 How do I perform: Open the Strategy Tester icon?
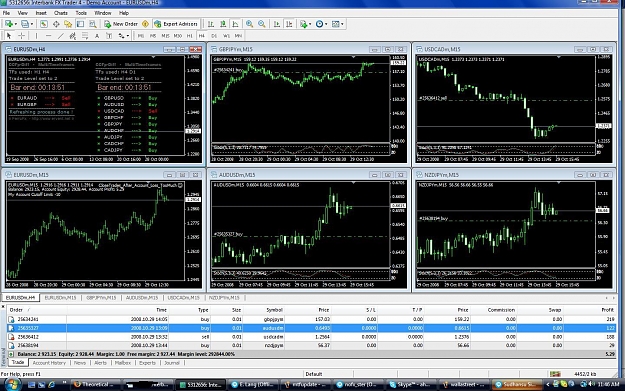click(92, 24)
